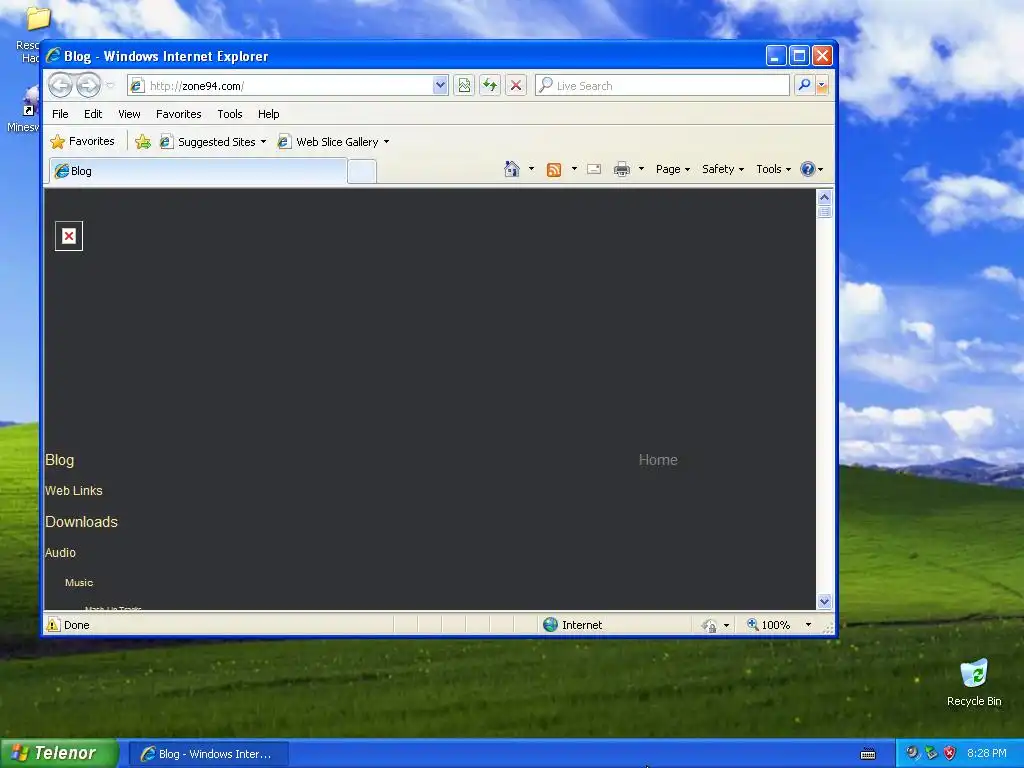Follow the Audio link
Viewport: 1024px width, 768px height.
coord(61,552)
